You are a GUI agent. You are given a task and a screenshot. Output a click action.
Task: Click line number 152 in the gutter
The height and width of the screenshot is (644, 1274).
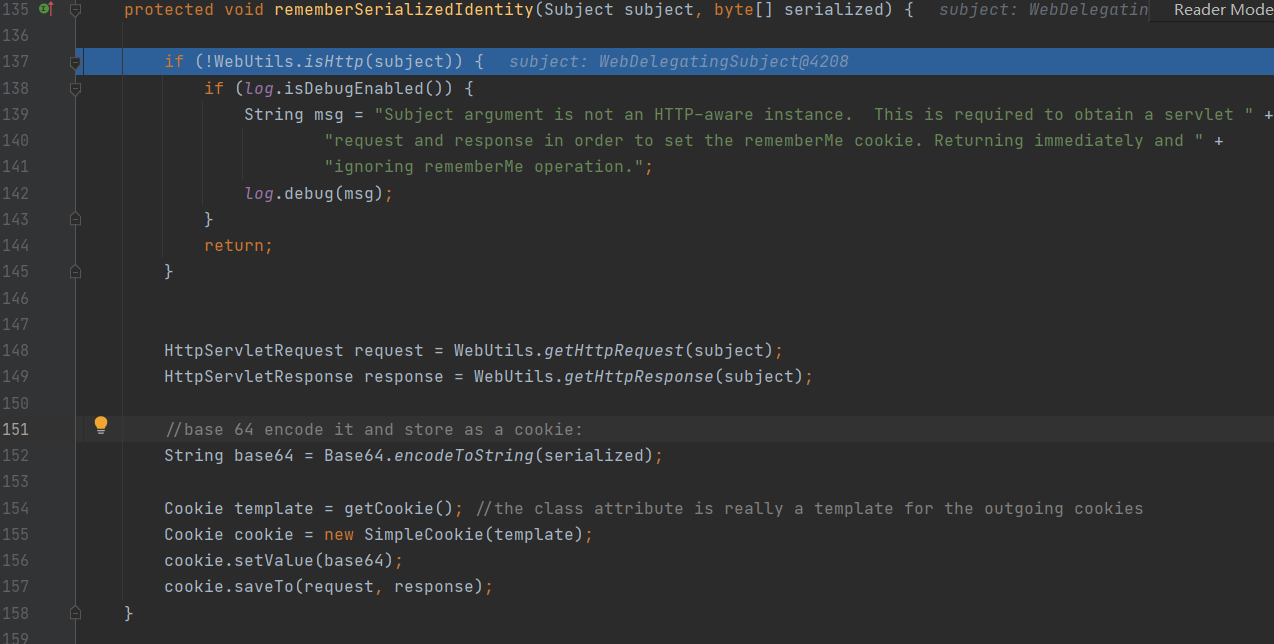tap(18, 455)
